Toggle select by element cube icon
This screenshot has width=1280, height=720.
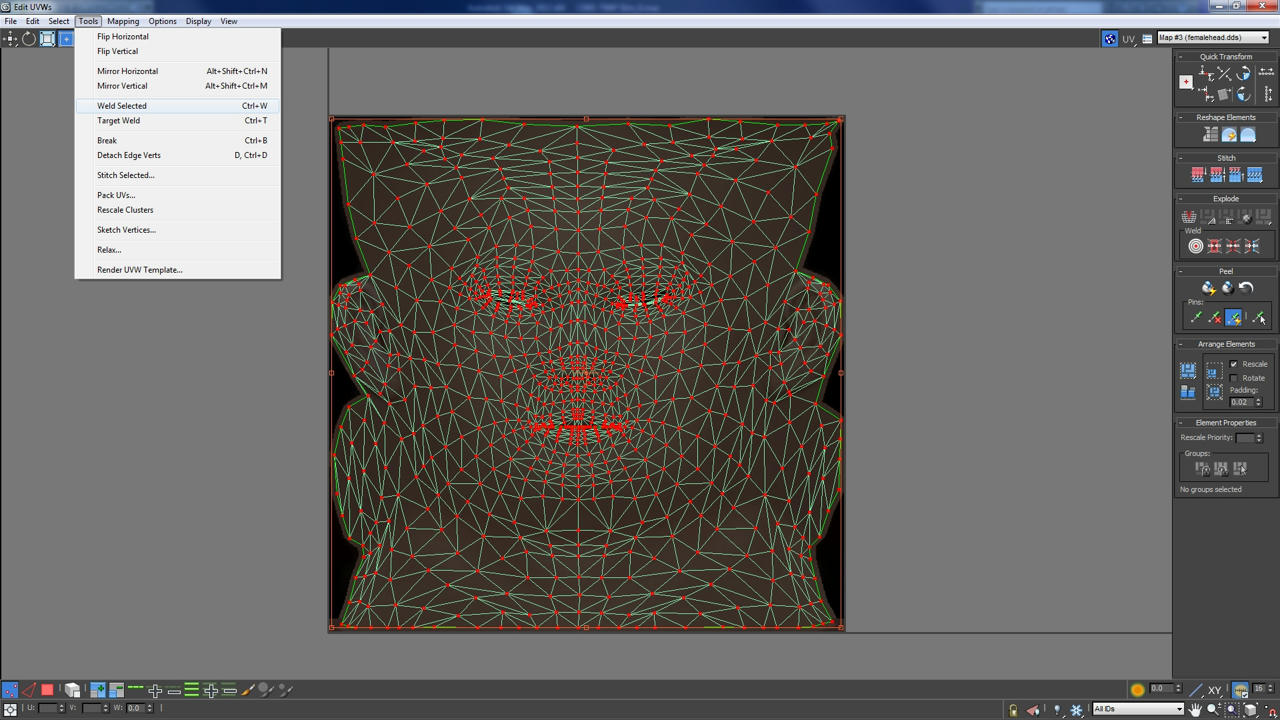(x=72, y=690)
